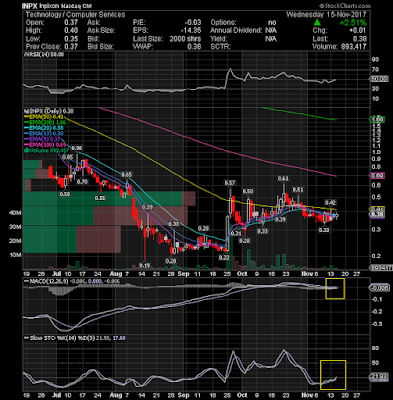Click the 0.55 low price annotation
The width and height of the screenshot is (393, 400).
tap(100, 198)
